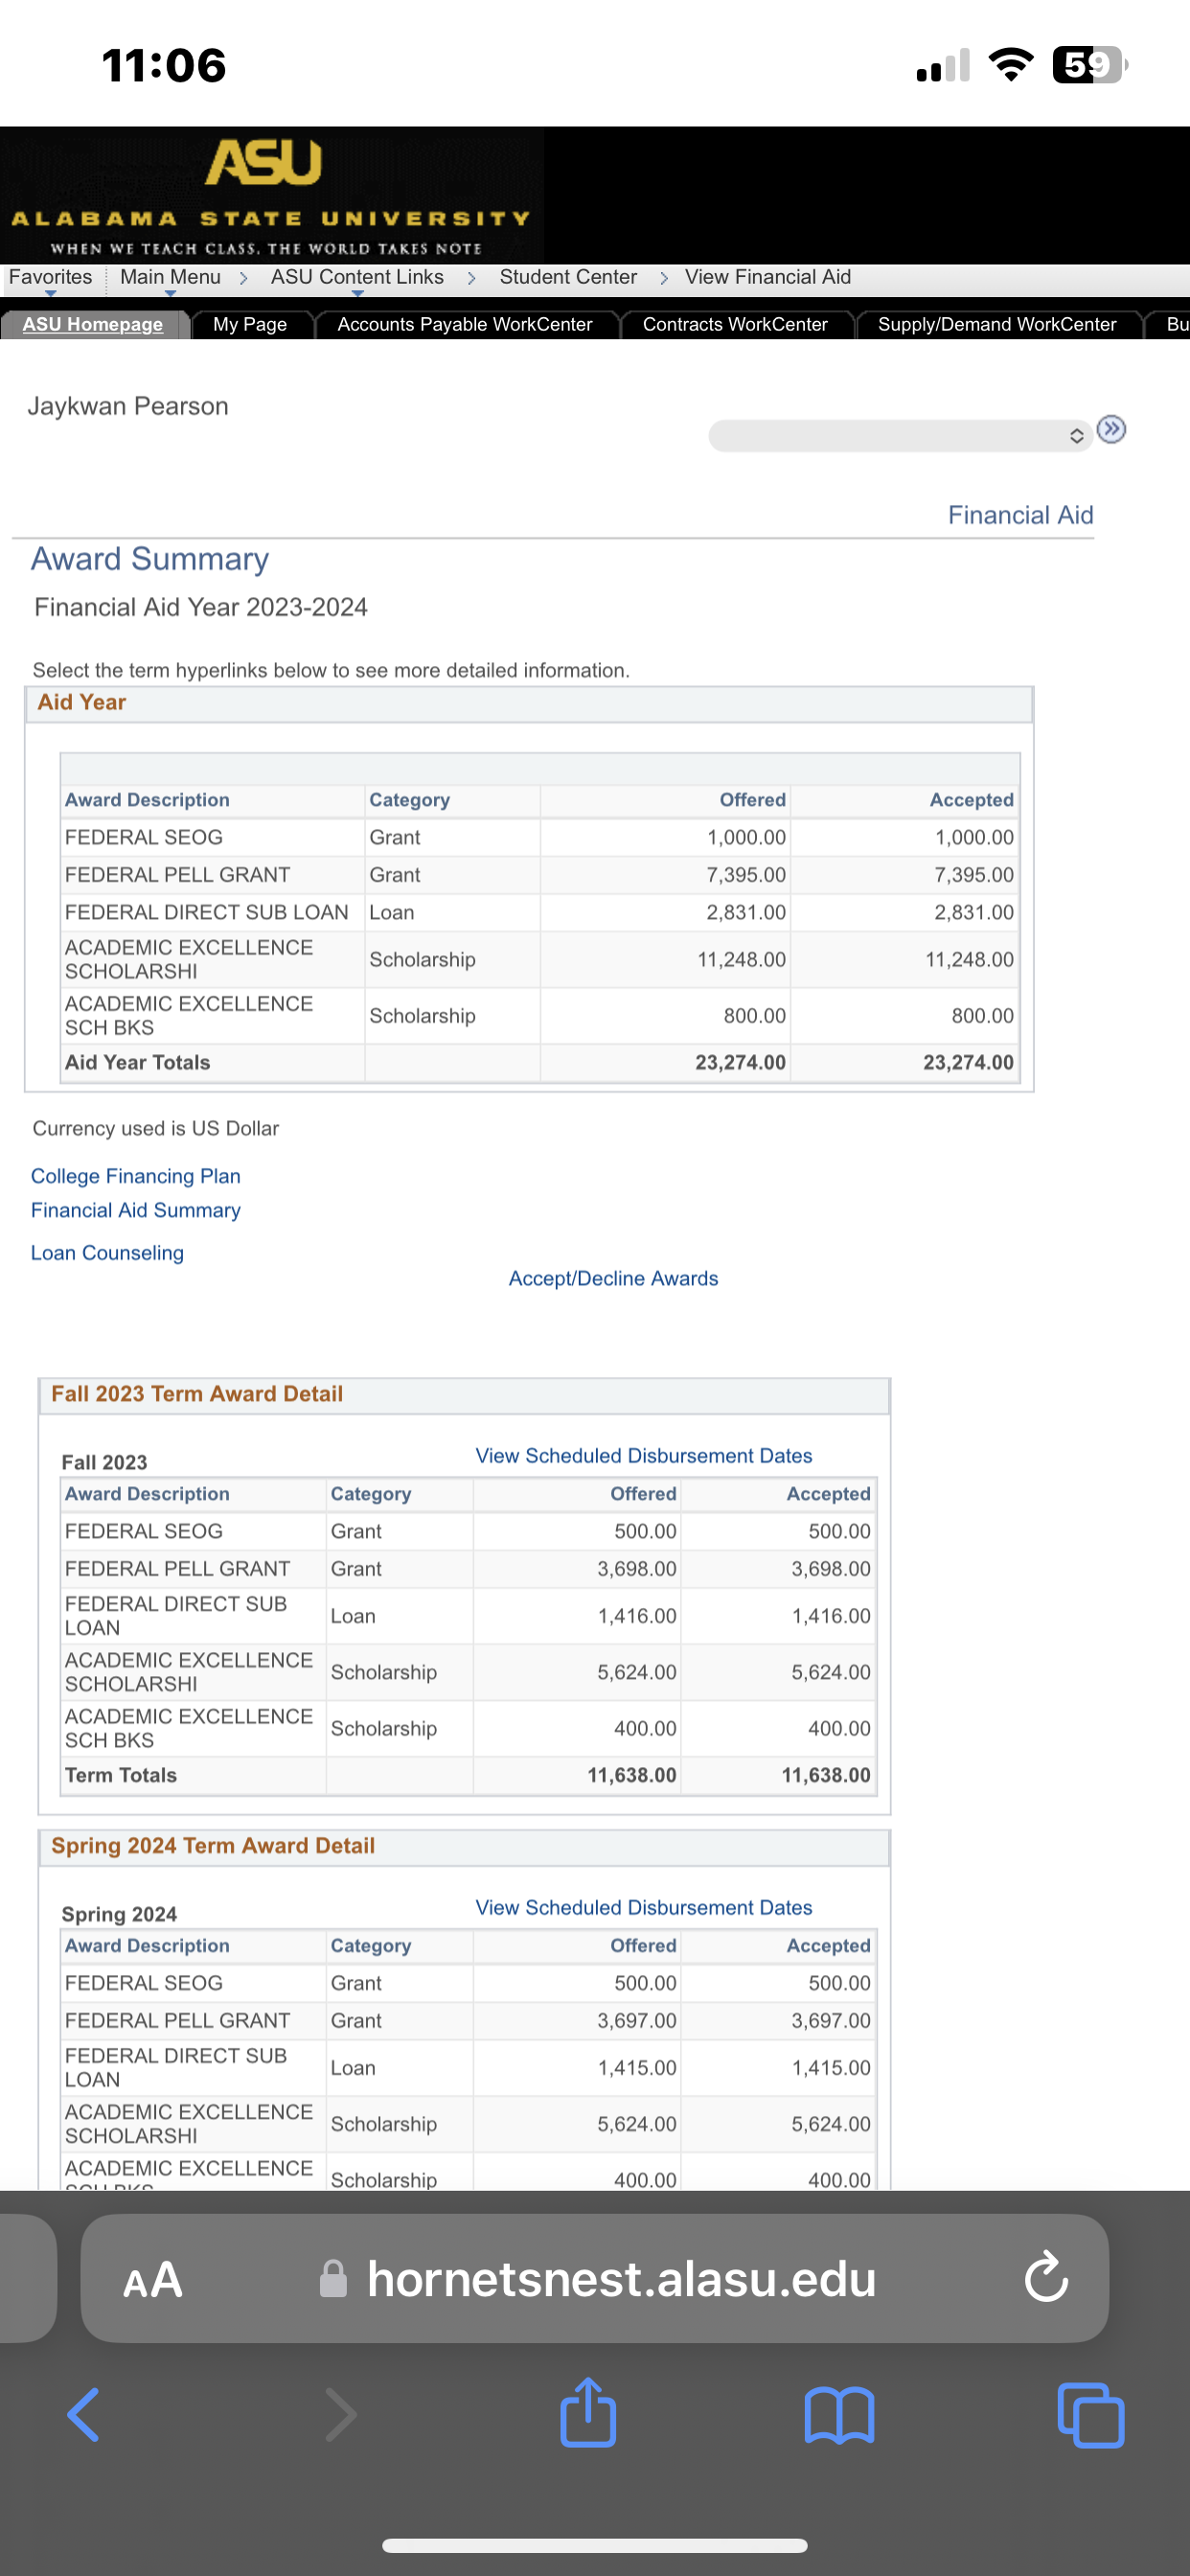The height and width of the screenshot is (2576, 1190).
Task: Click the Spring 2024 FEDERAL SEOG 500.00 accepted
Action: click(839, 1983)
